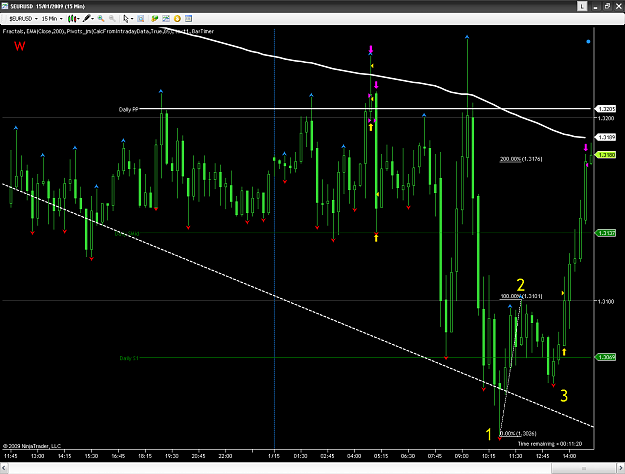Click the orange strategies icon

click(x=177, y=18)
